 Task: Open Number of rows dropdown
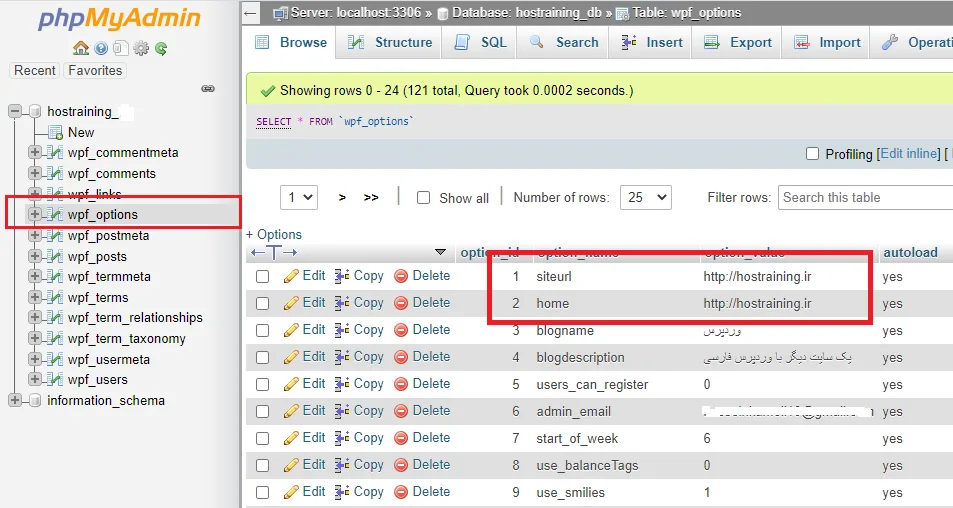click(645, 197)
